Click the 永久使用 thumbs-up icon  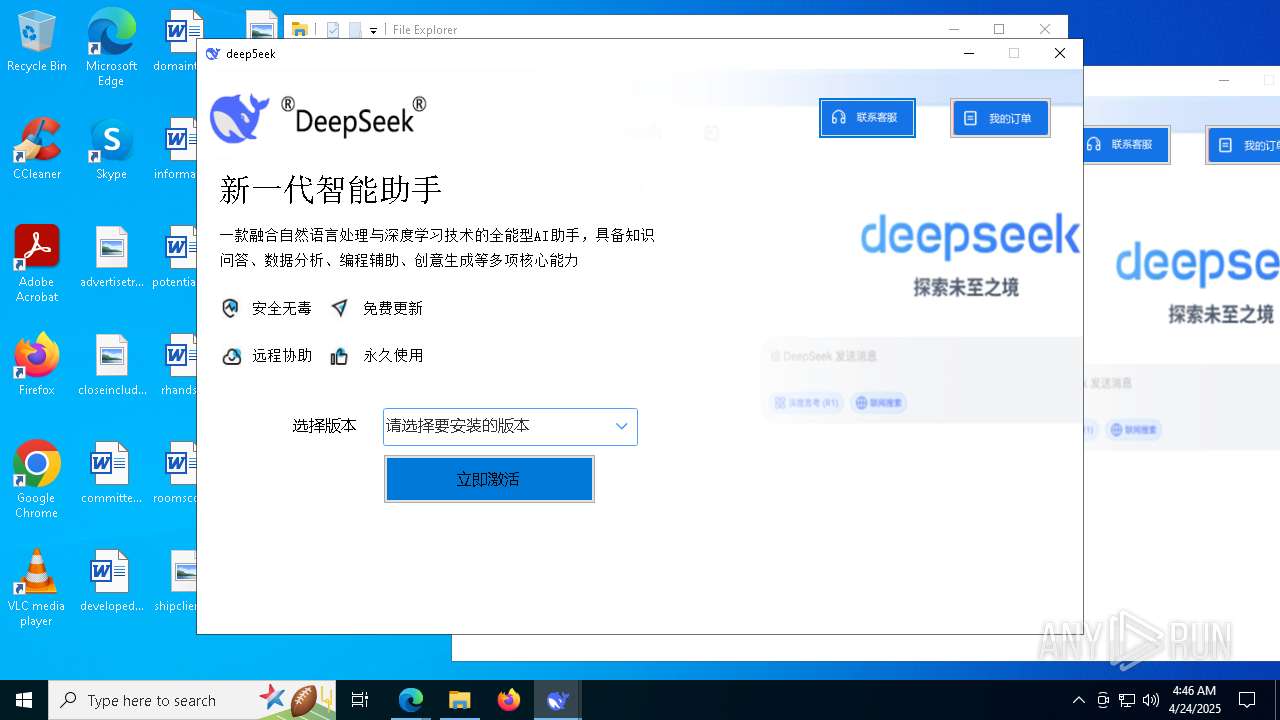pyautogui.click(x=339, y=356)
